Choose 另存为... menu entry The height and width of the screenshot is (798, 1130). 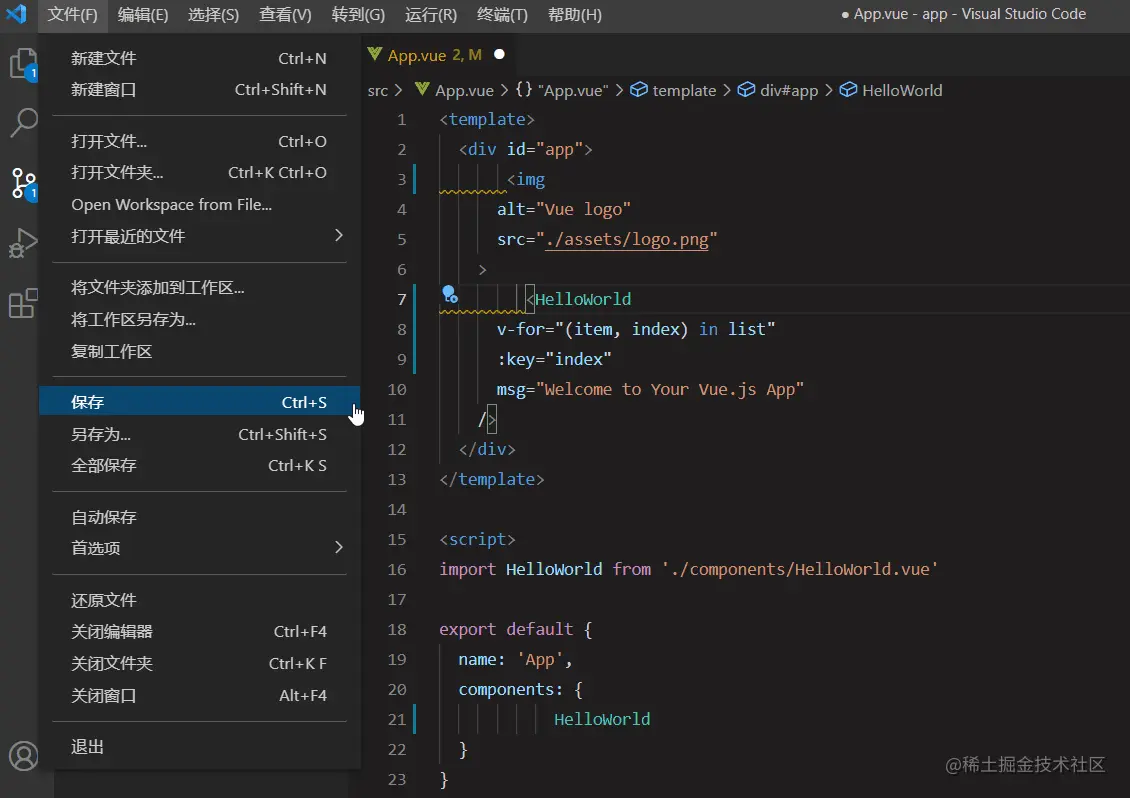(200, 434)
